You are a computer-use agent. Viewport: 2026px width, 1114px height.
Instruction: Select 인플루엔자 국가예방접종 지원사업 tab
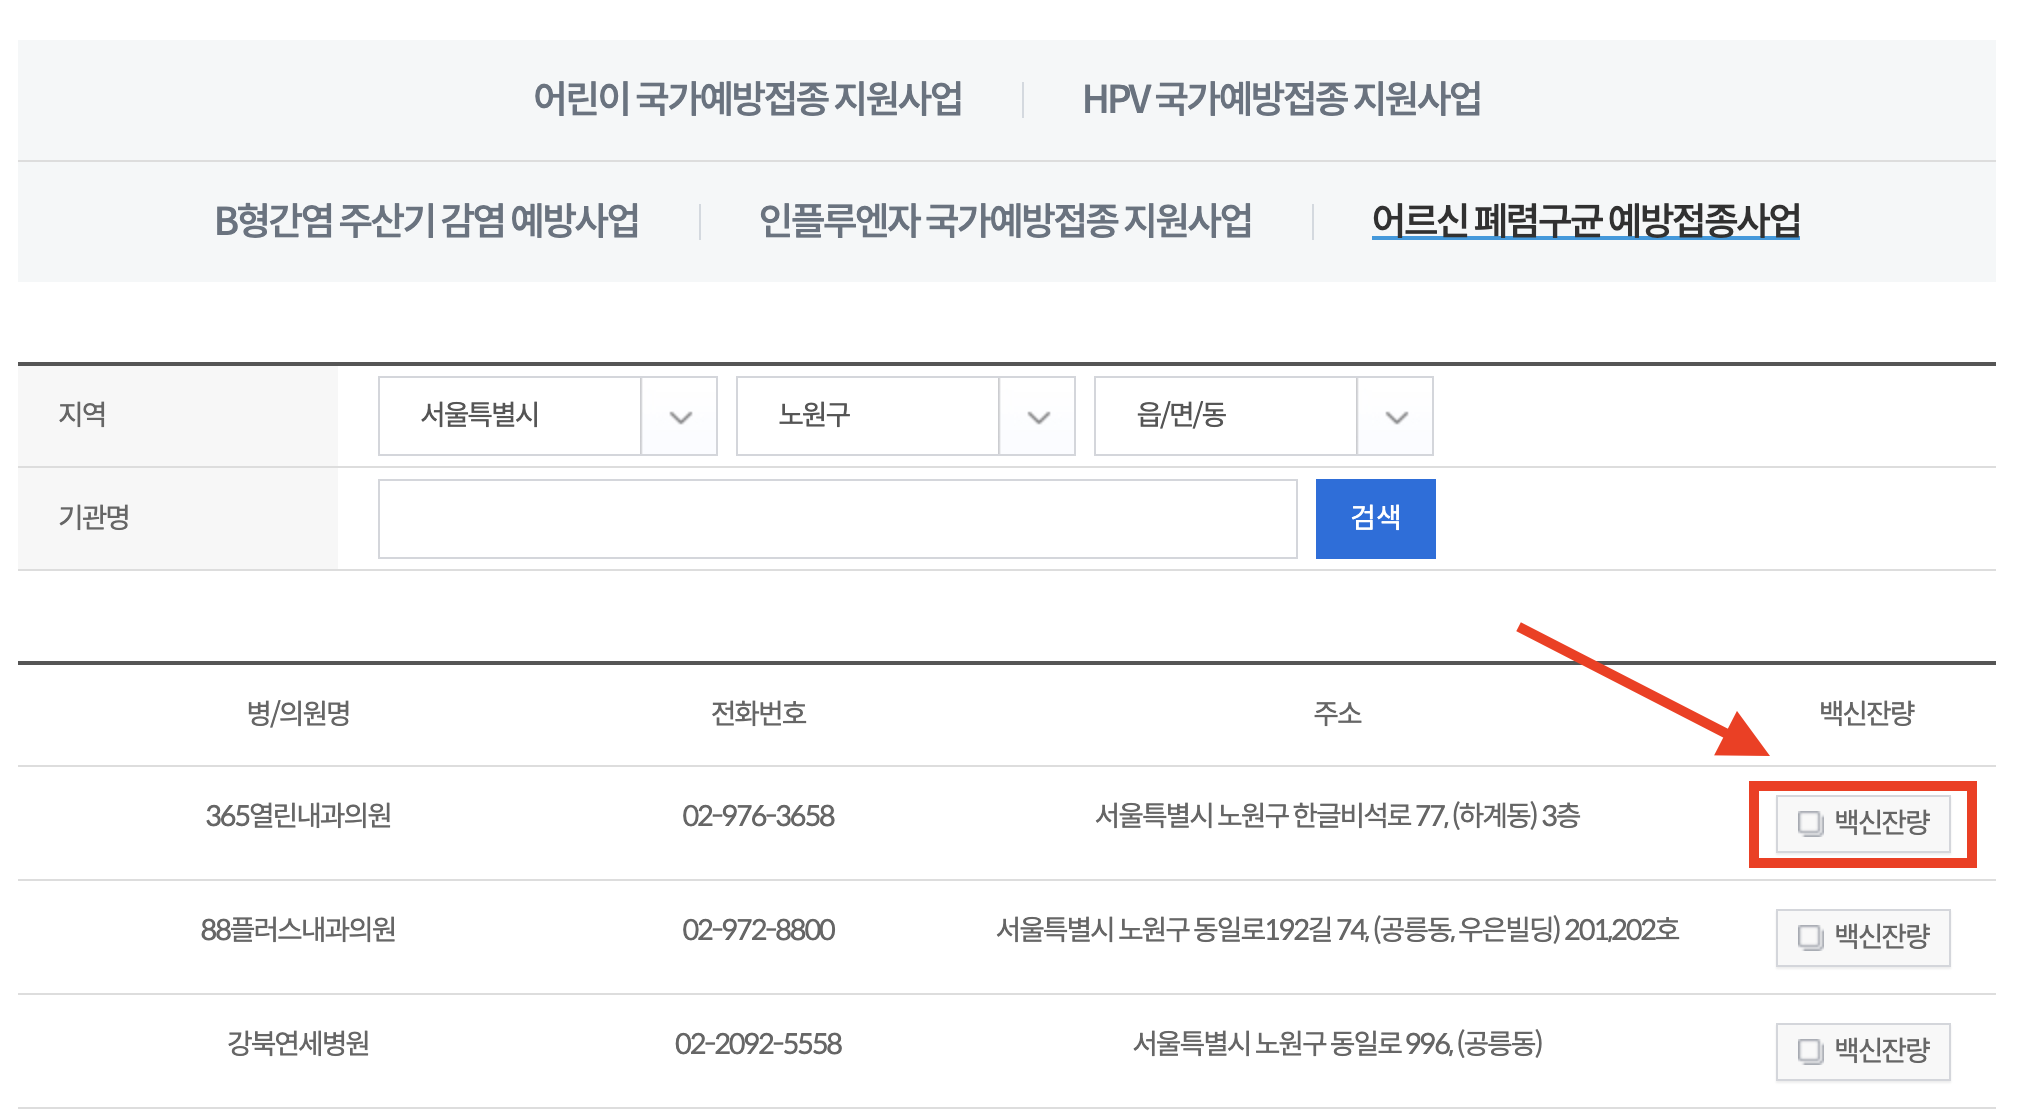tap(1005, 221)
